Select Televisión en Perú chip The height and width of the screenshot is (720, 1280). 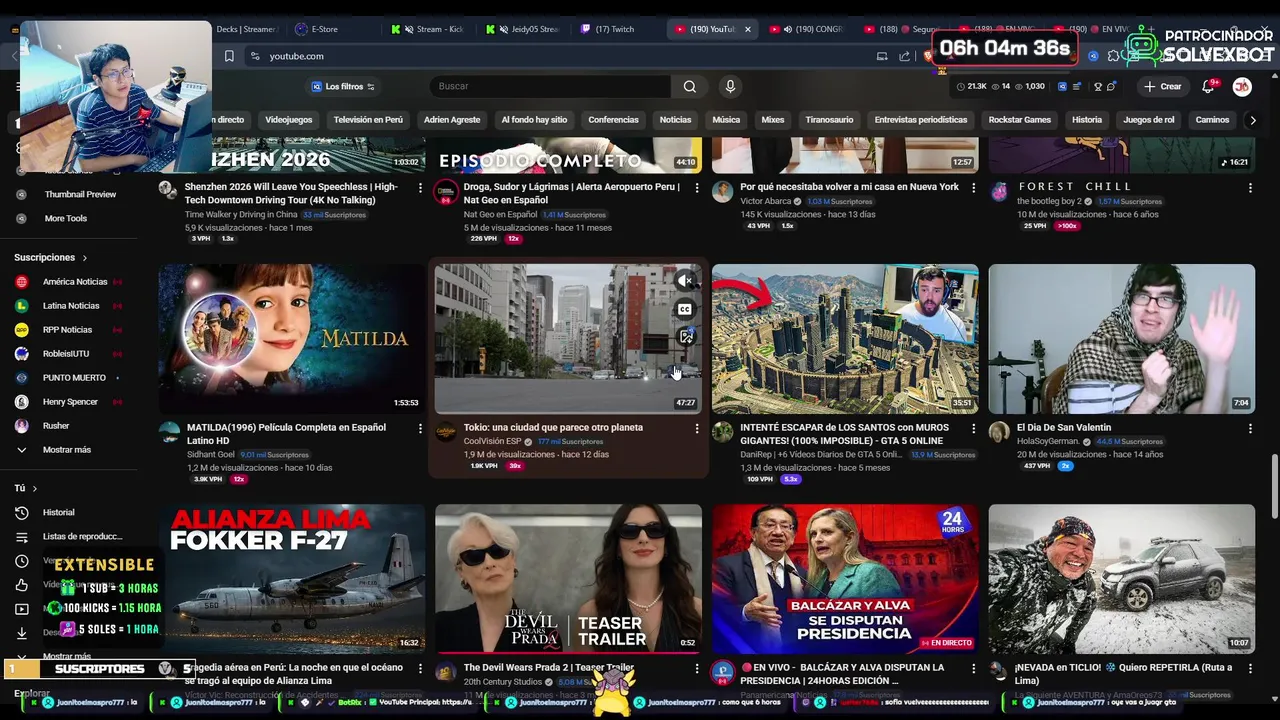[368, 120]
